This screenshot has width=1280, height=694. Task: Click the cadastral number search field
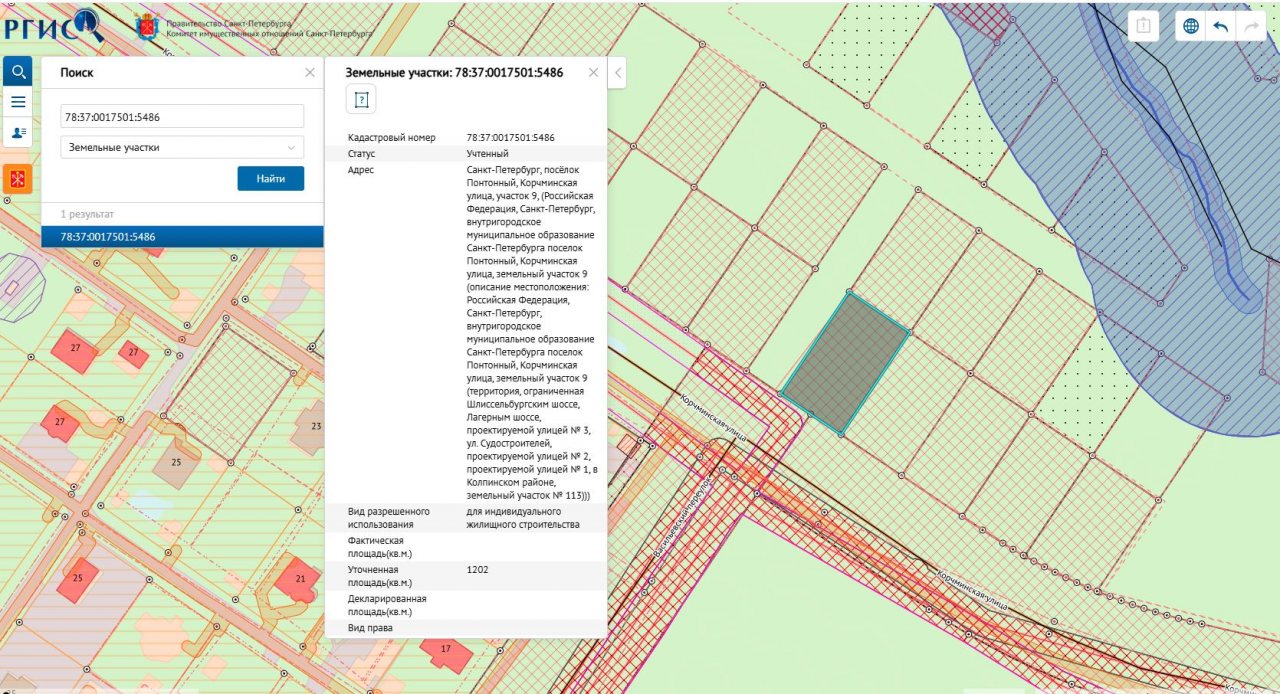pyautogui.click(x=182, y=117)
